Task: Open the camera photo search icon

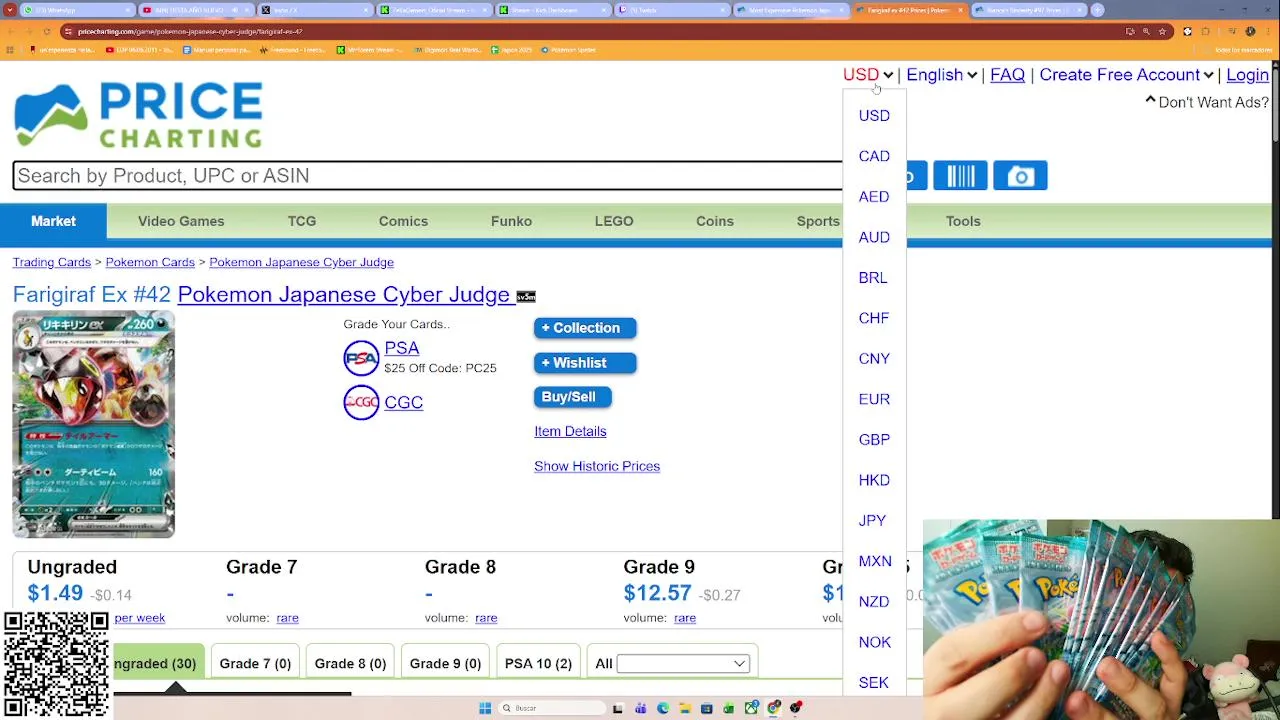Action: click(x=1020, y=176)
